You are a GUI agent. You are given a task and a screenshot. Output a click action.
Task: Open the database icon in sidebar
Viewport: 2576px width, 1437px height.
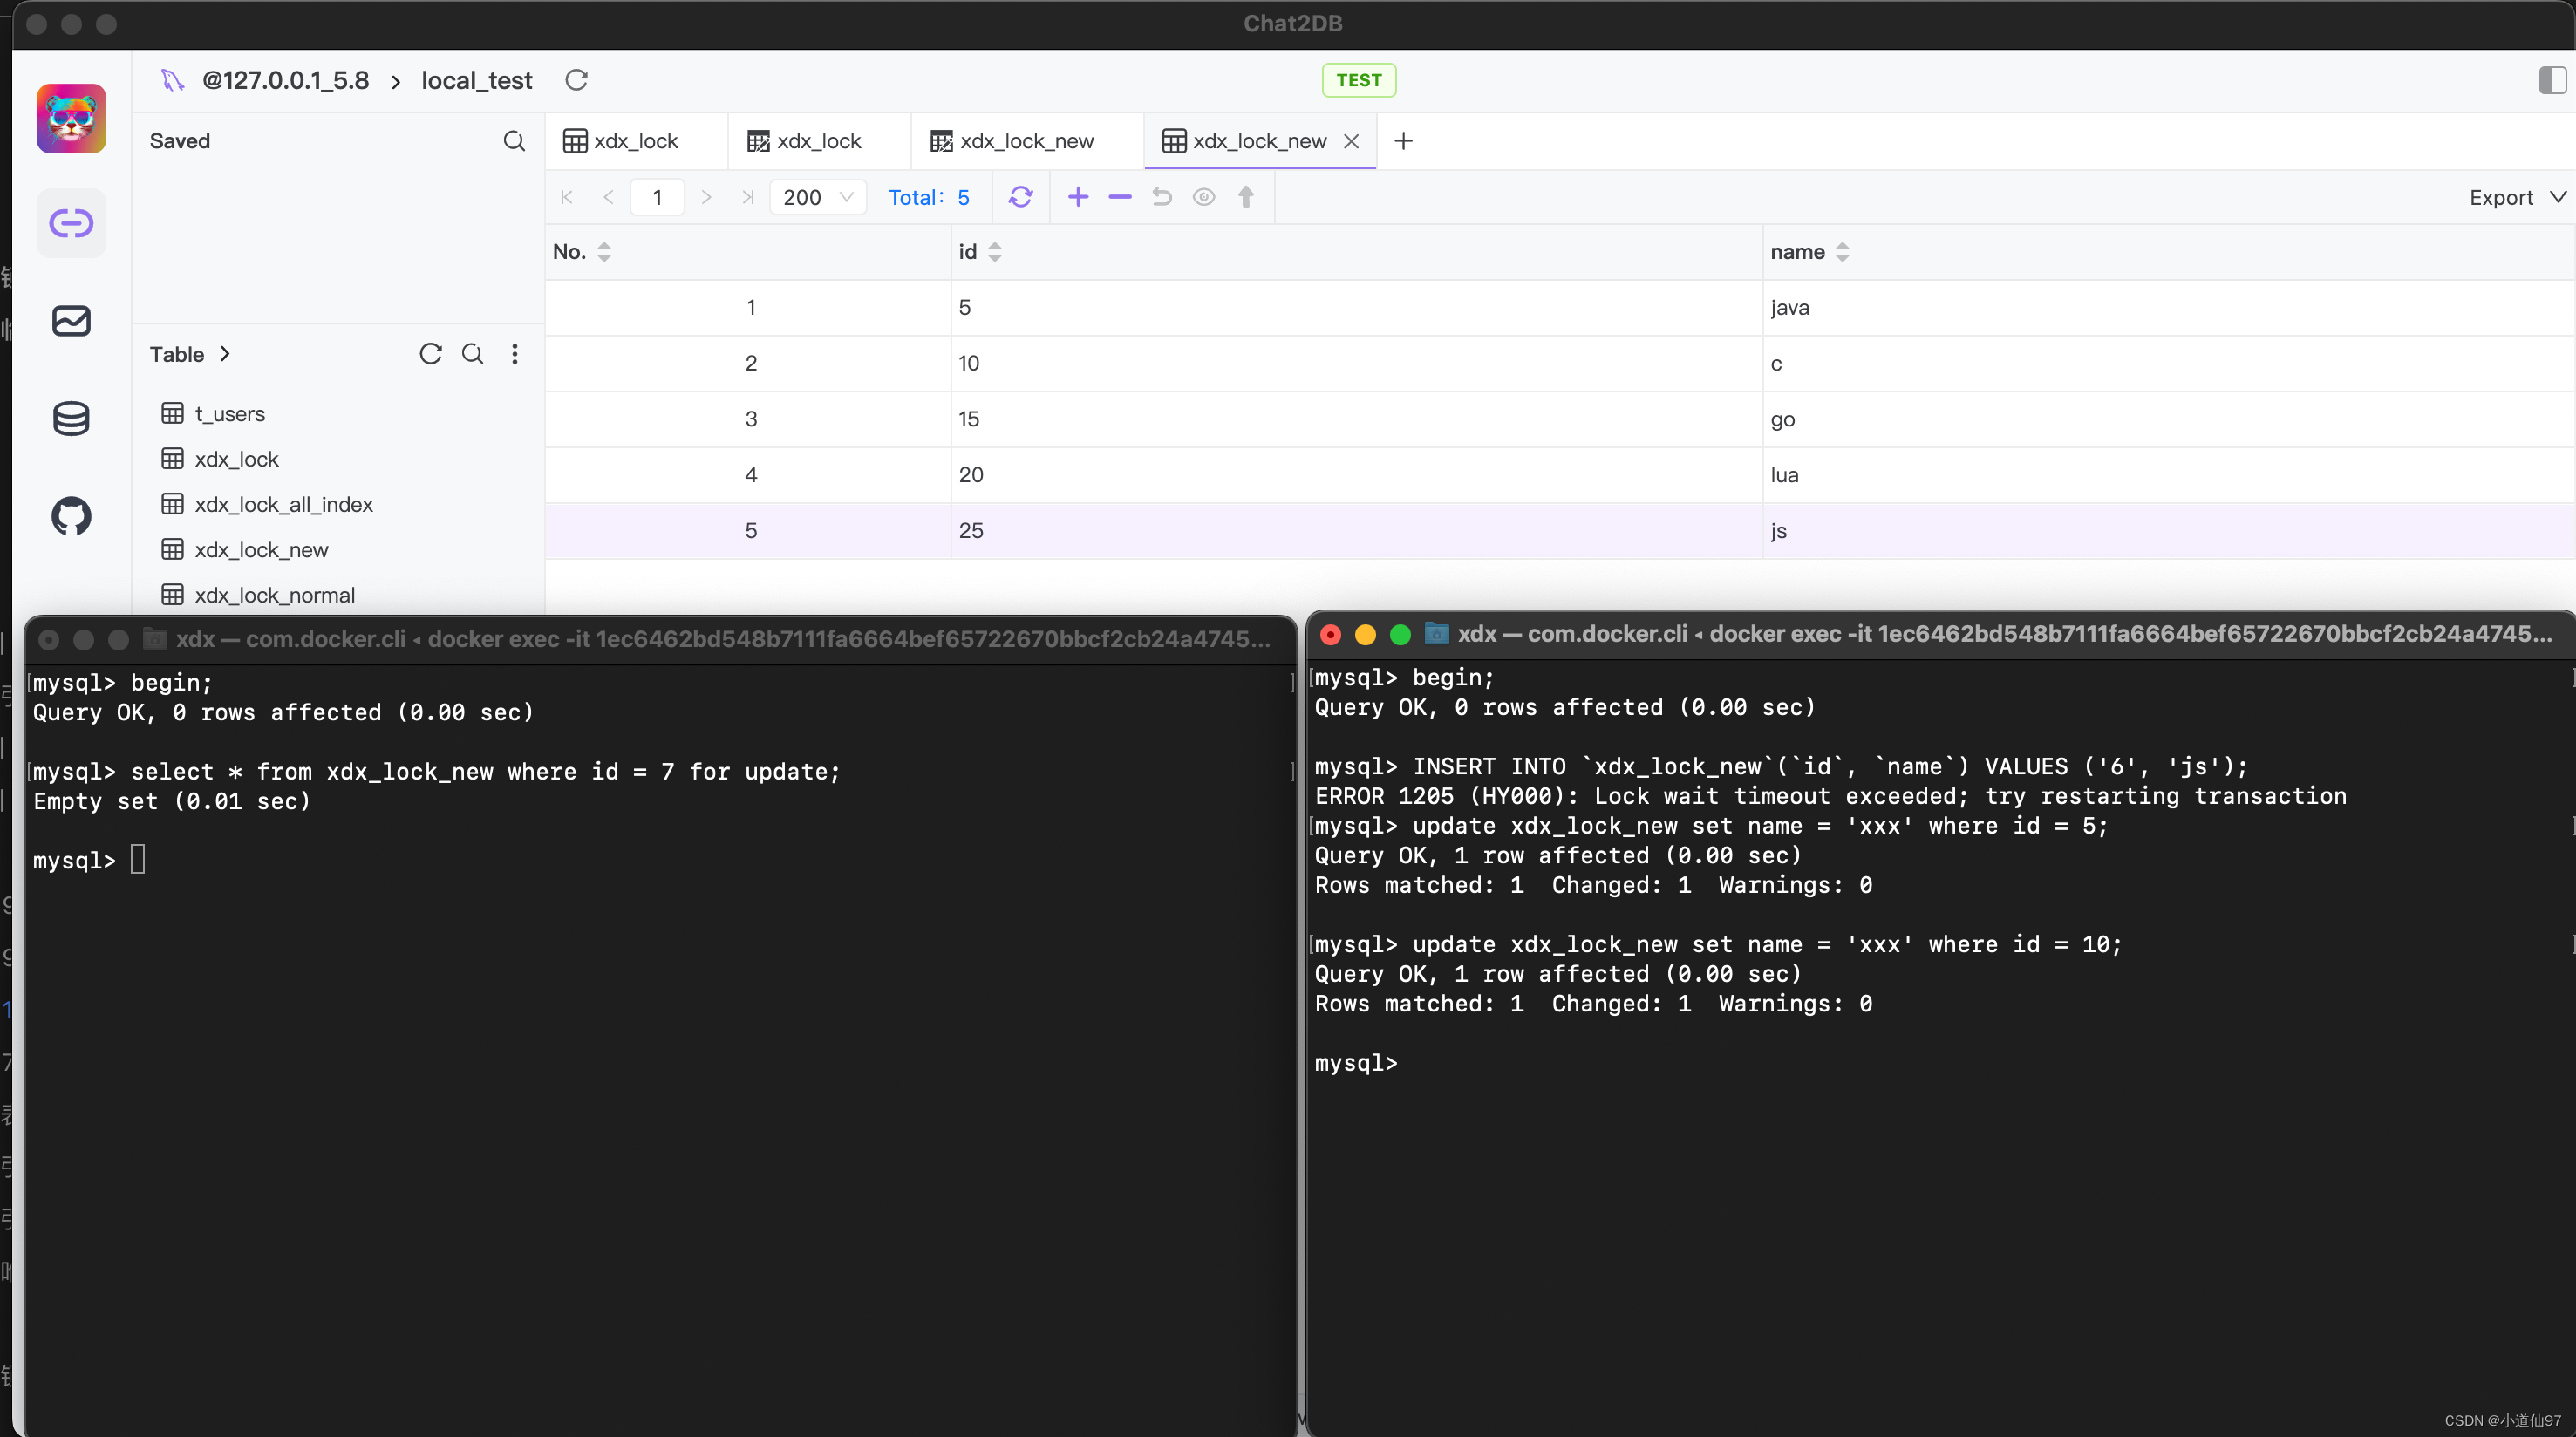click(71, 418)
